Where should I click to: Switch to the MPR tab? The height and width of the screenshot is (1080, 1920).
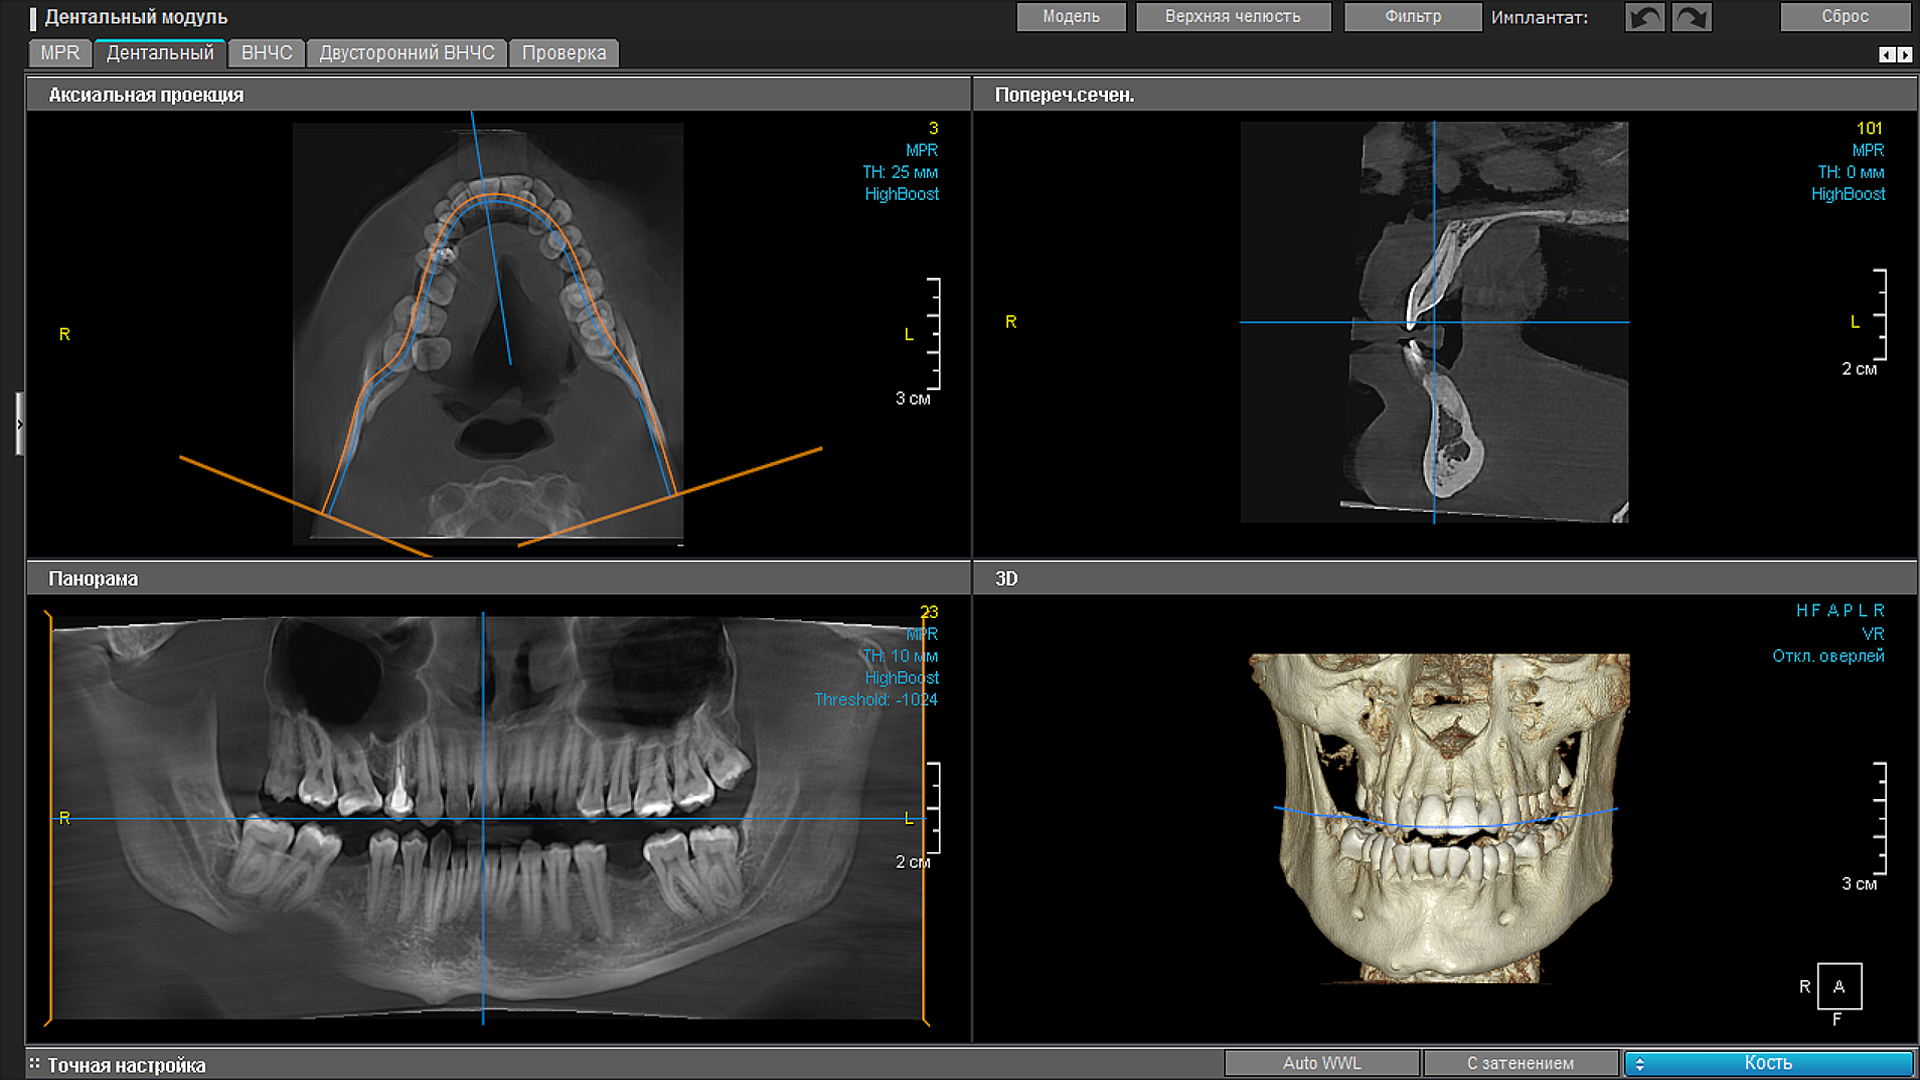click(60, 53)
